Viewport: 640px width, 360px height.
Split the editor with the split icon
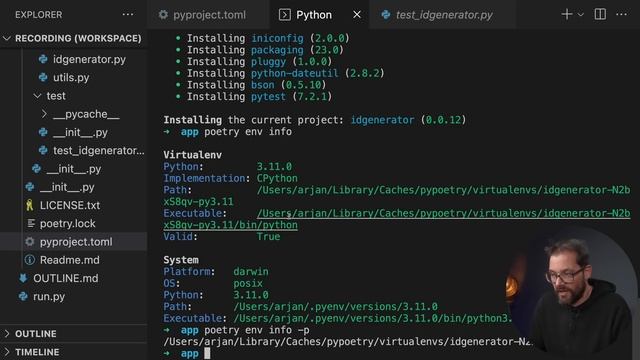(x=600, y=14)
